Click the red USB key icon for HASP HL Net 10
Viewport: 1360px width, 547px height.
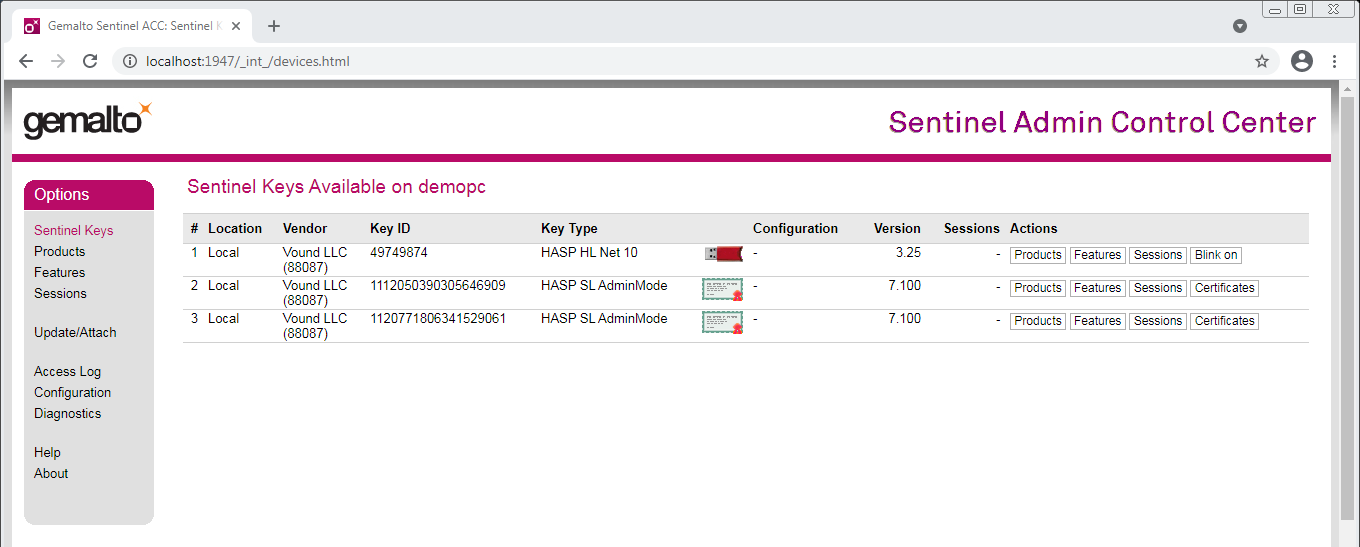[723, 254]
